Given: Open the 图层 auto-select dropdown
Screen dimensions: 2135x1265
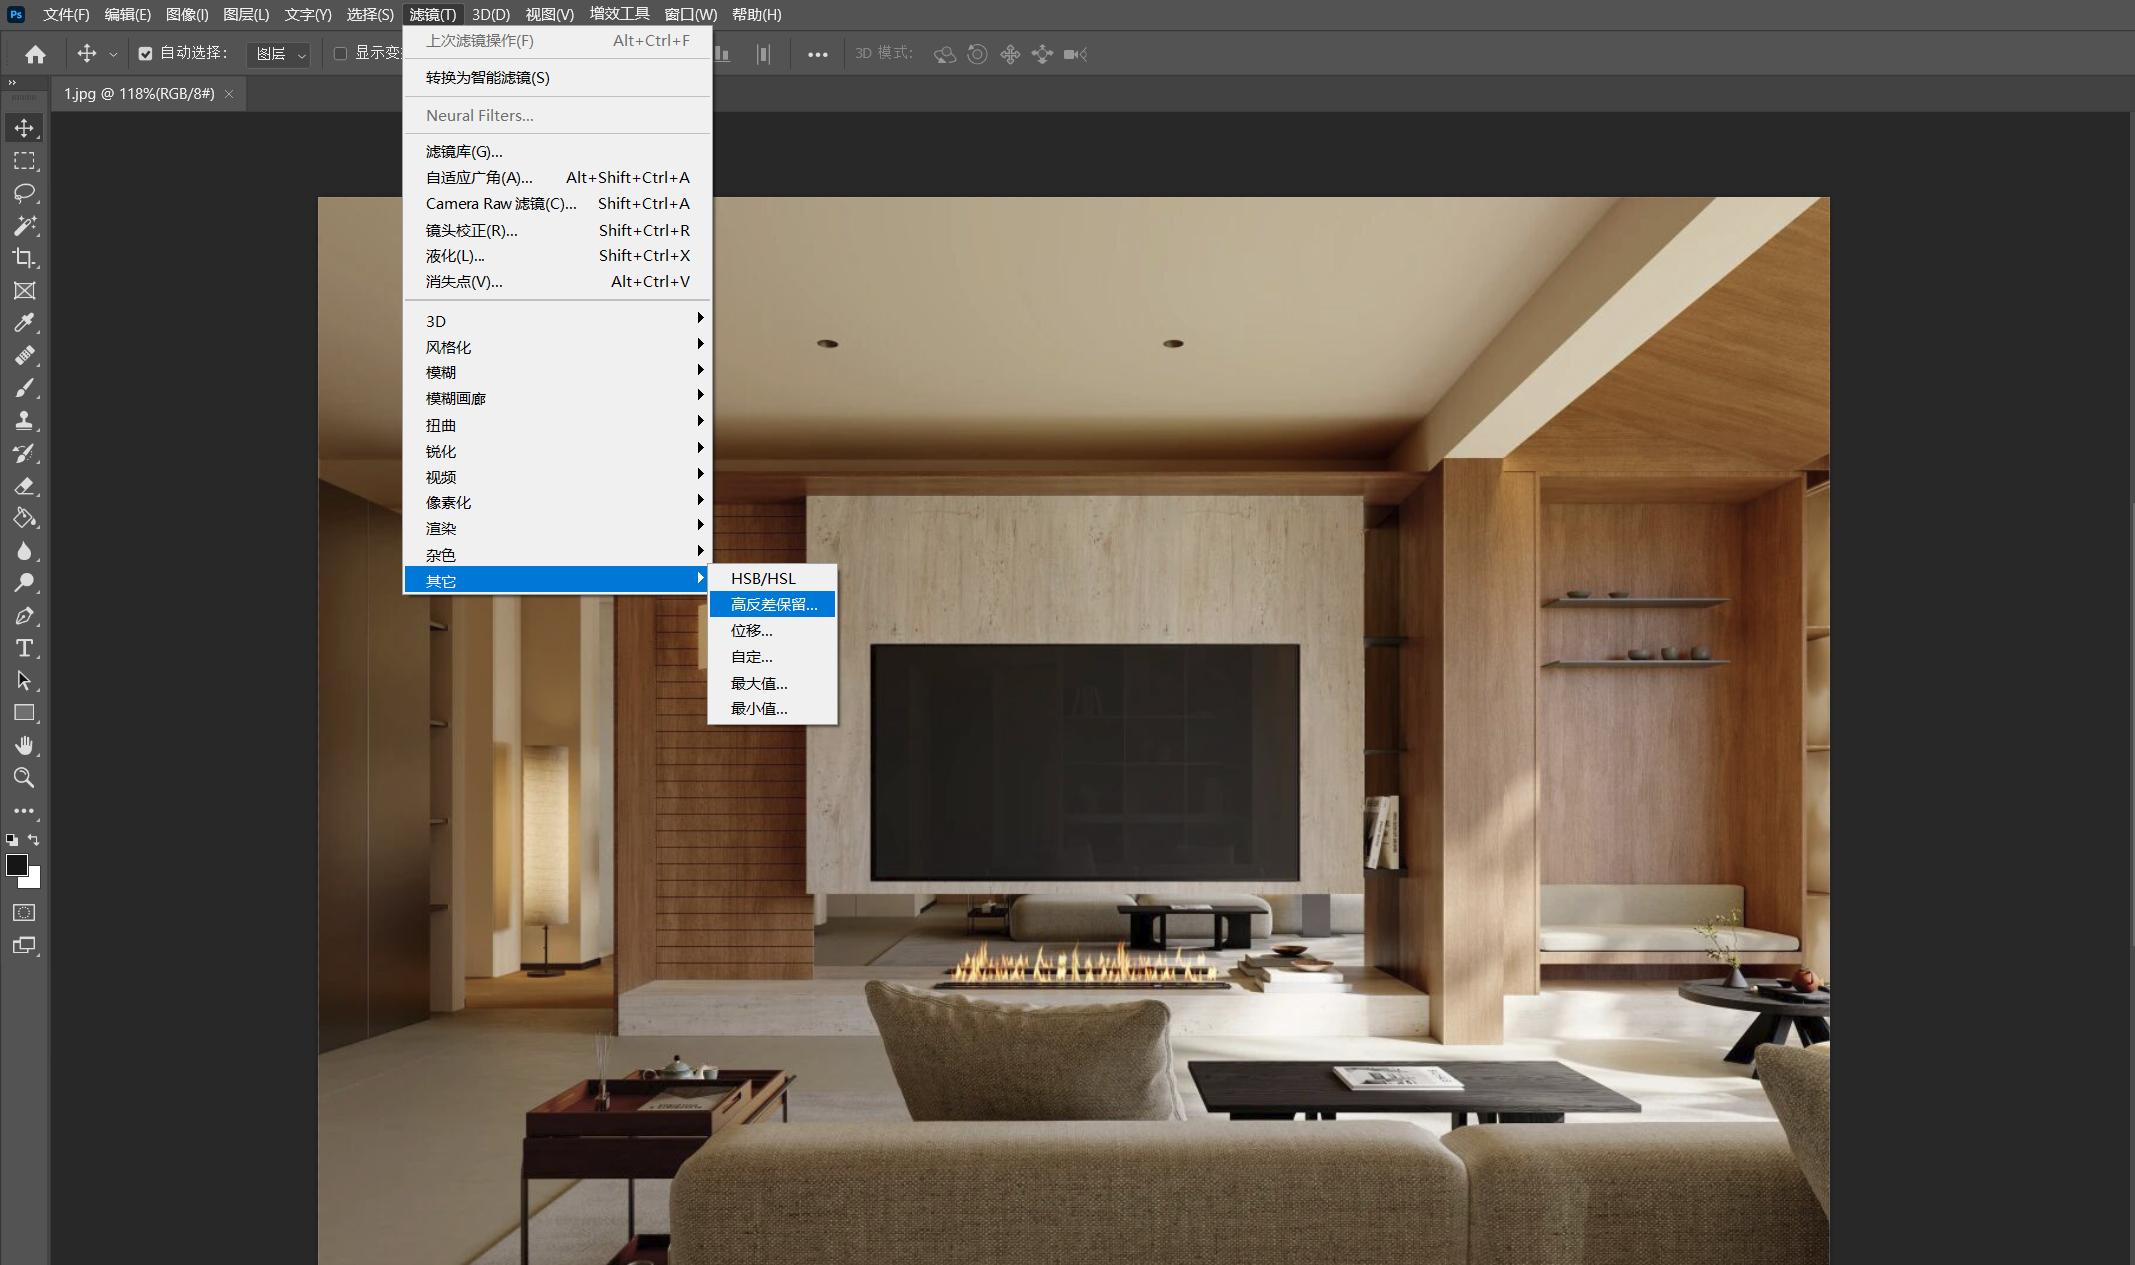Looking at the screenshot, I should click(278, 54).
